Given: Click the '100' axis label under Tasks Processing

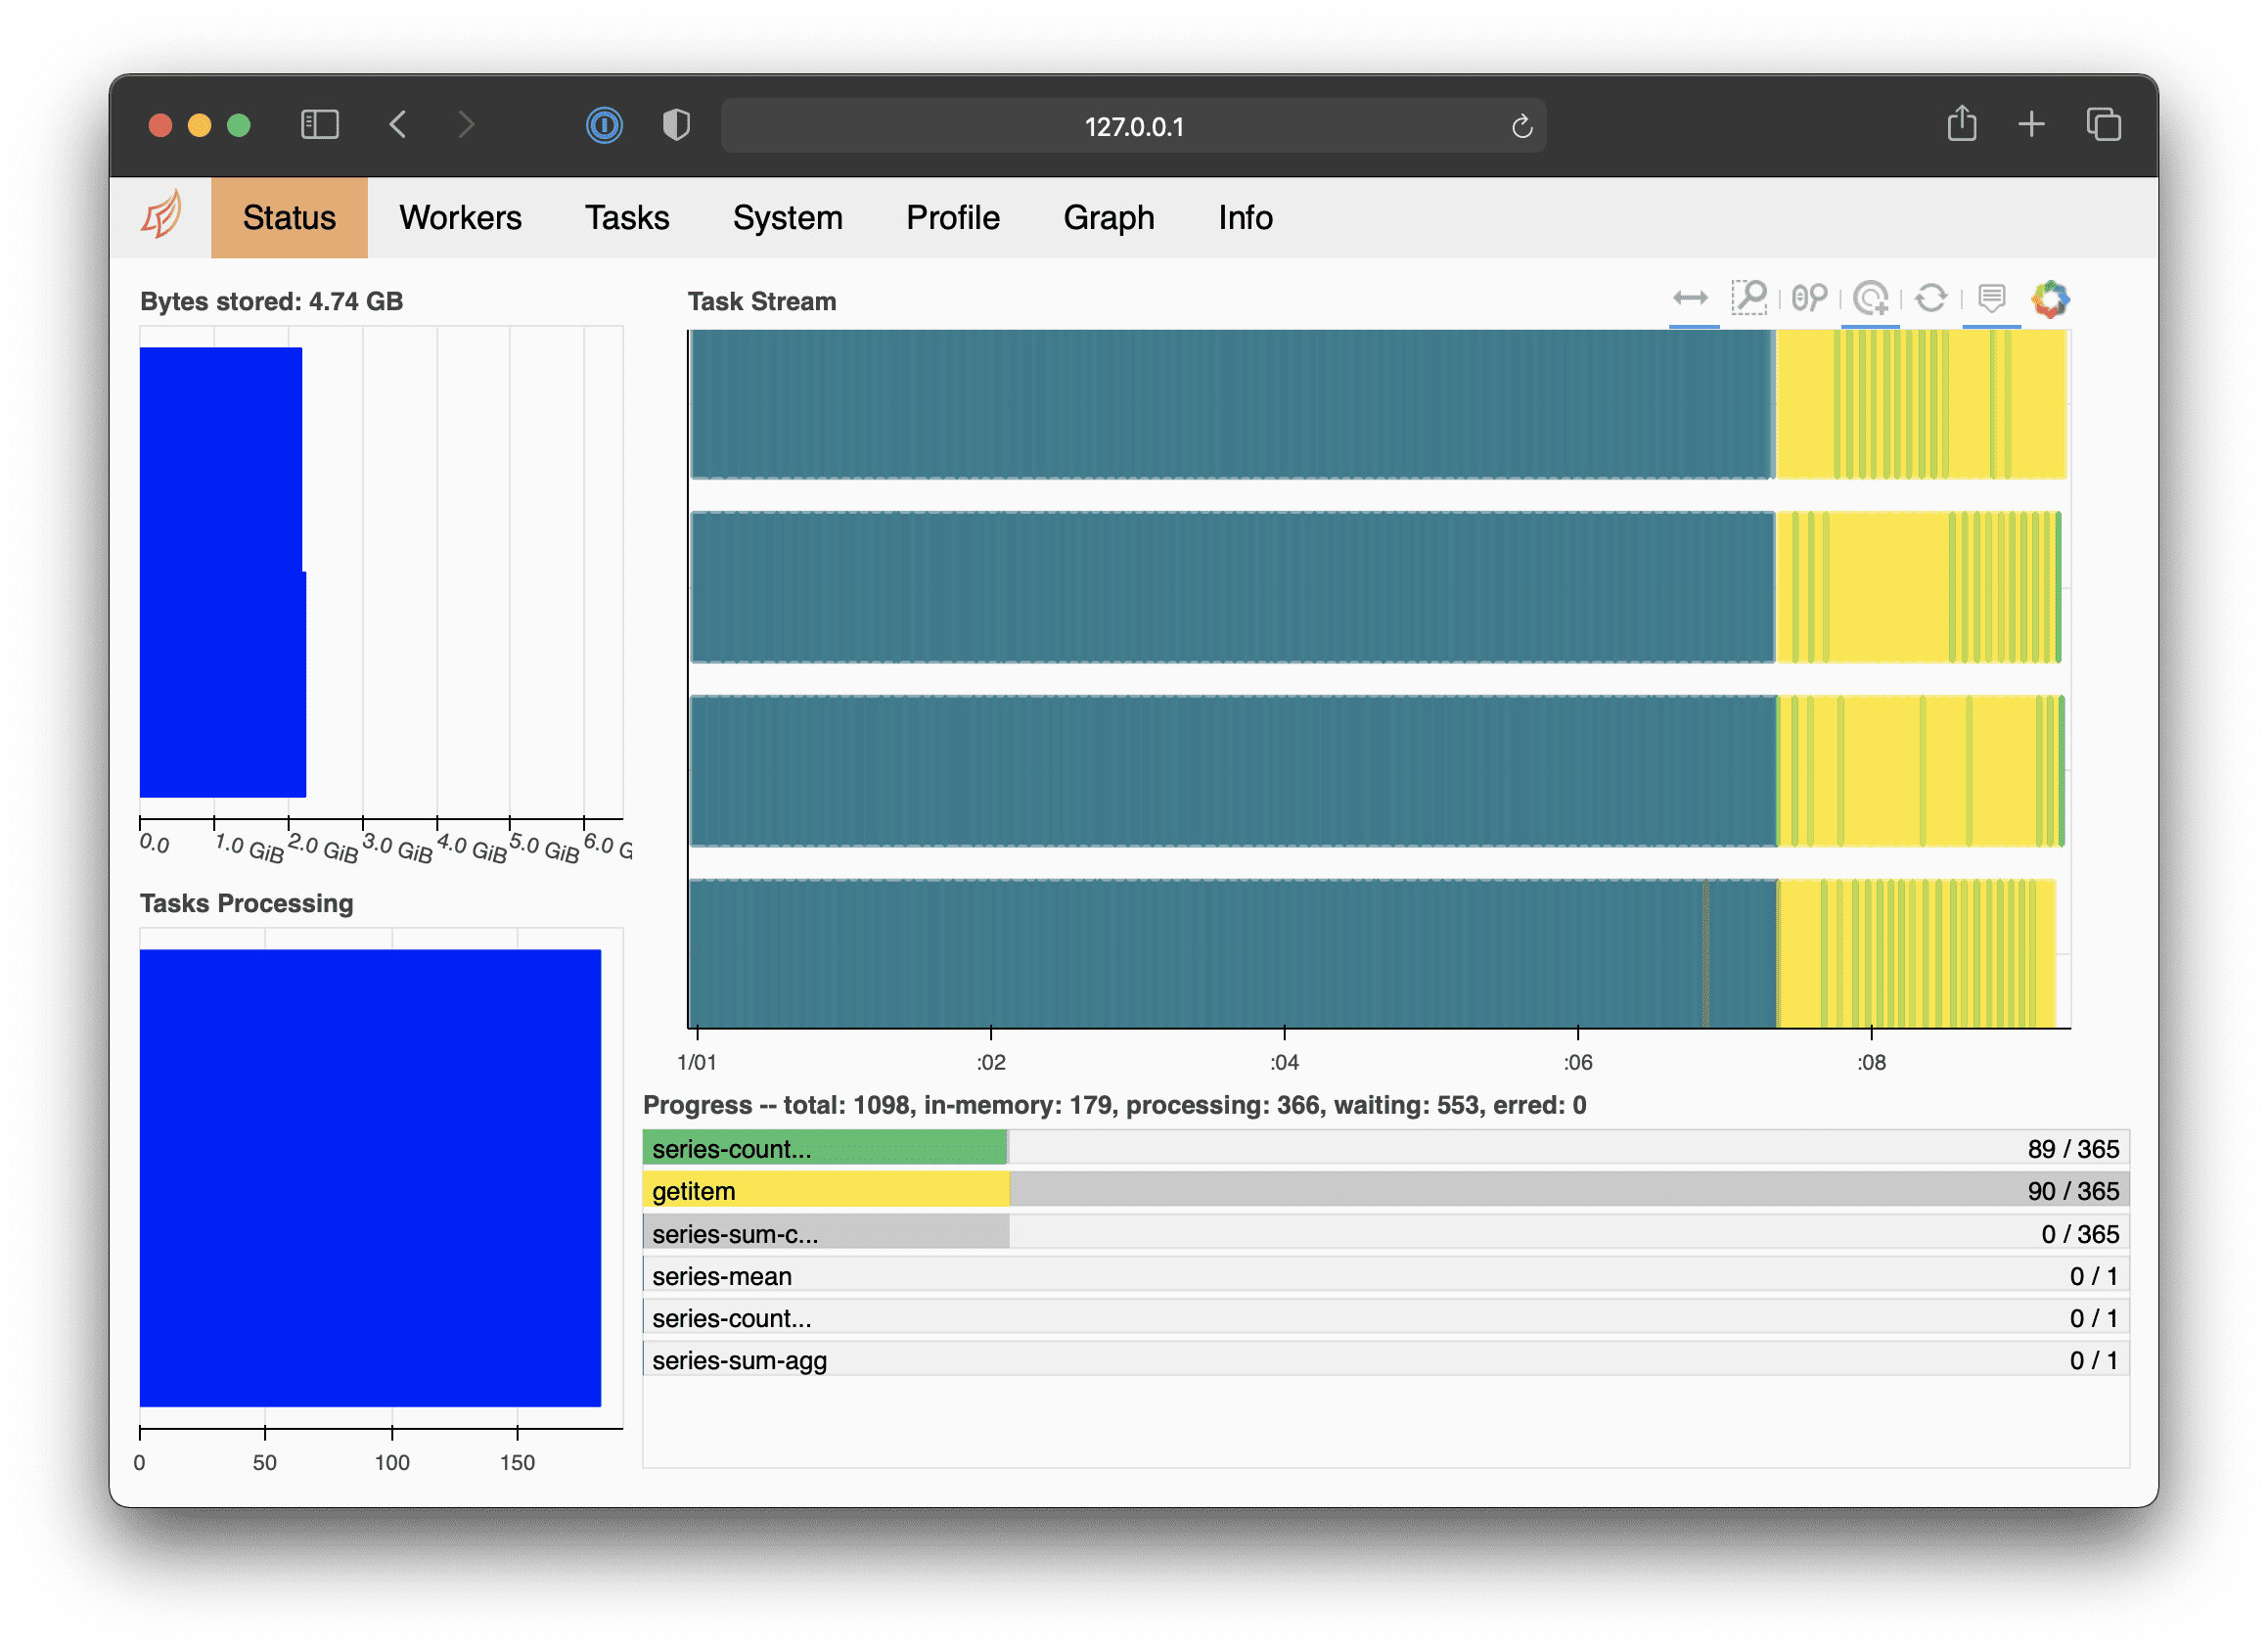Looking at the screenshot, I should pos(392,1462).
